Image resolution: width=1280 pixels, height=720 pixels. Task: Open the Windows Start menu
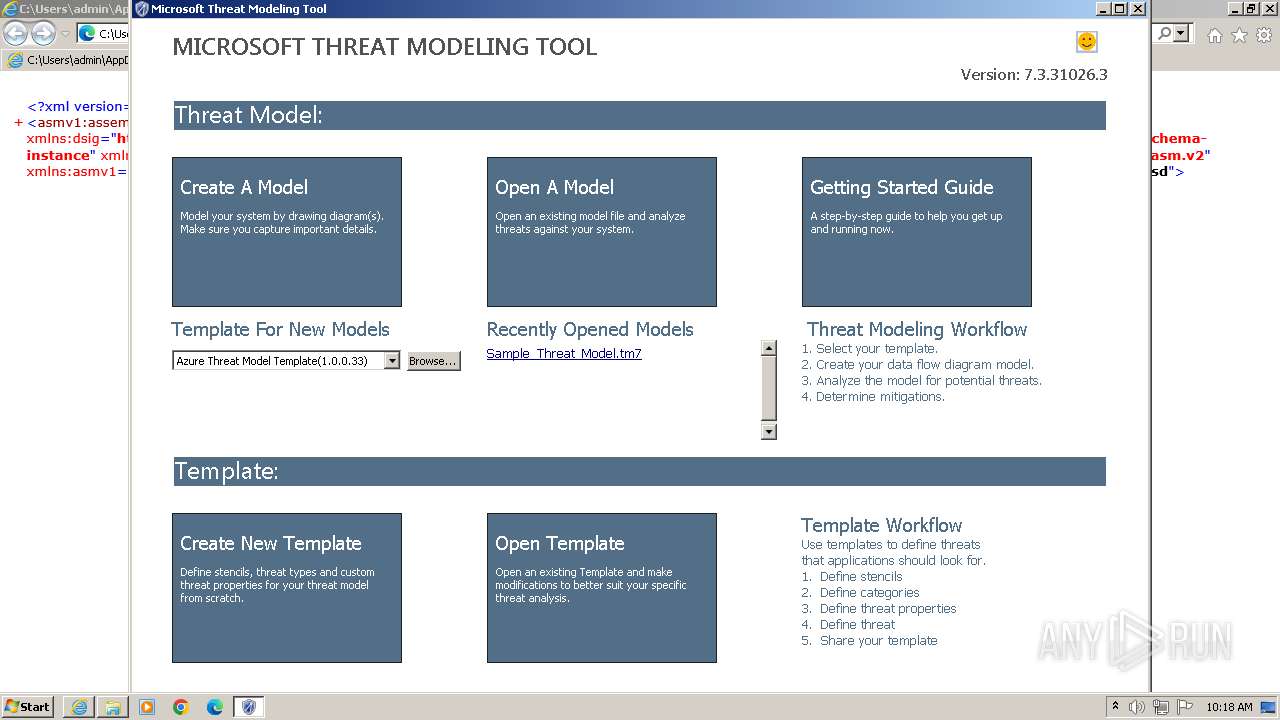coord(28,707)
